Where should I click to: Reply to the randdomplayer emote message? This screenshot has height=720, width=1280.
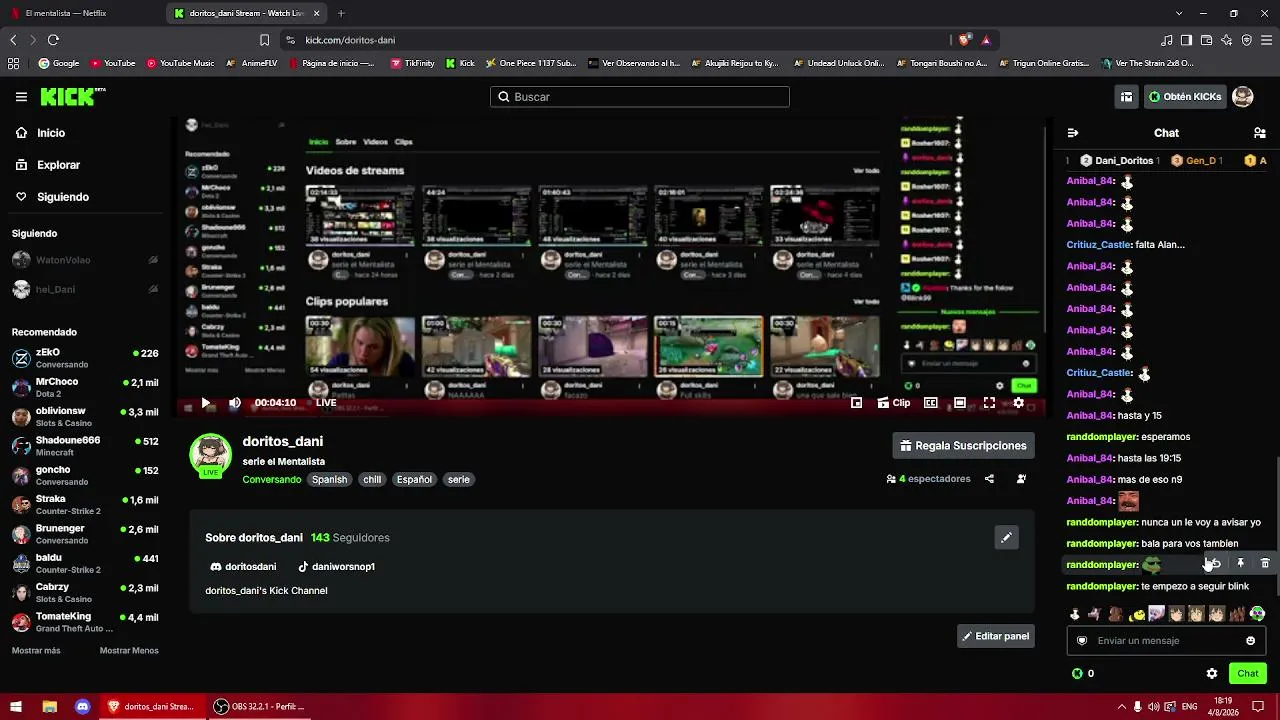[1215, 564]
